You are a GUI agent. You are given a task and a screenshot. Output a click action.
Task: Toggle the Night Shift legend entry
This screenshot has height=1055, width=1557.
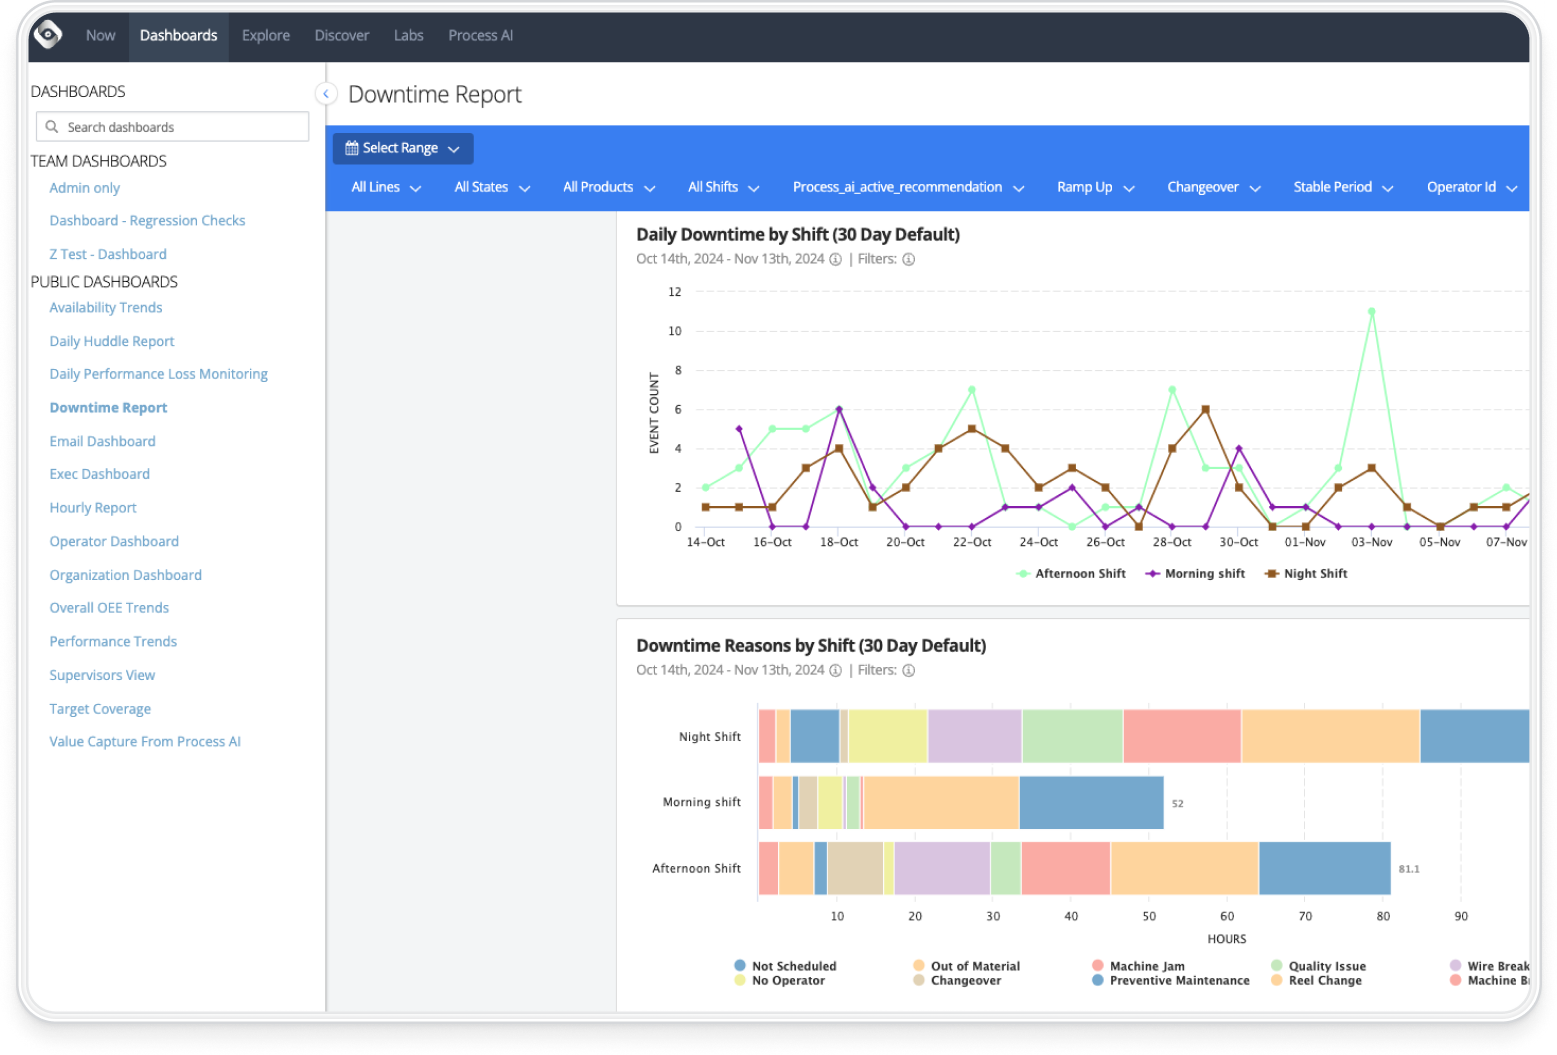point(1306,573)
